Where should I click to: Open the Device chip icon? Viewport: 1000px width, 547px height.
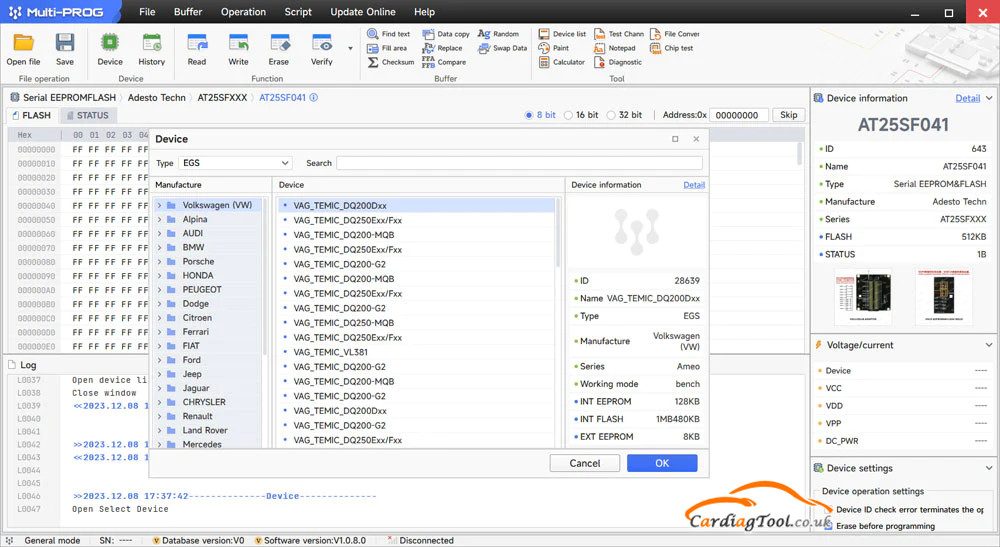tap(110, 43)
